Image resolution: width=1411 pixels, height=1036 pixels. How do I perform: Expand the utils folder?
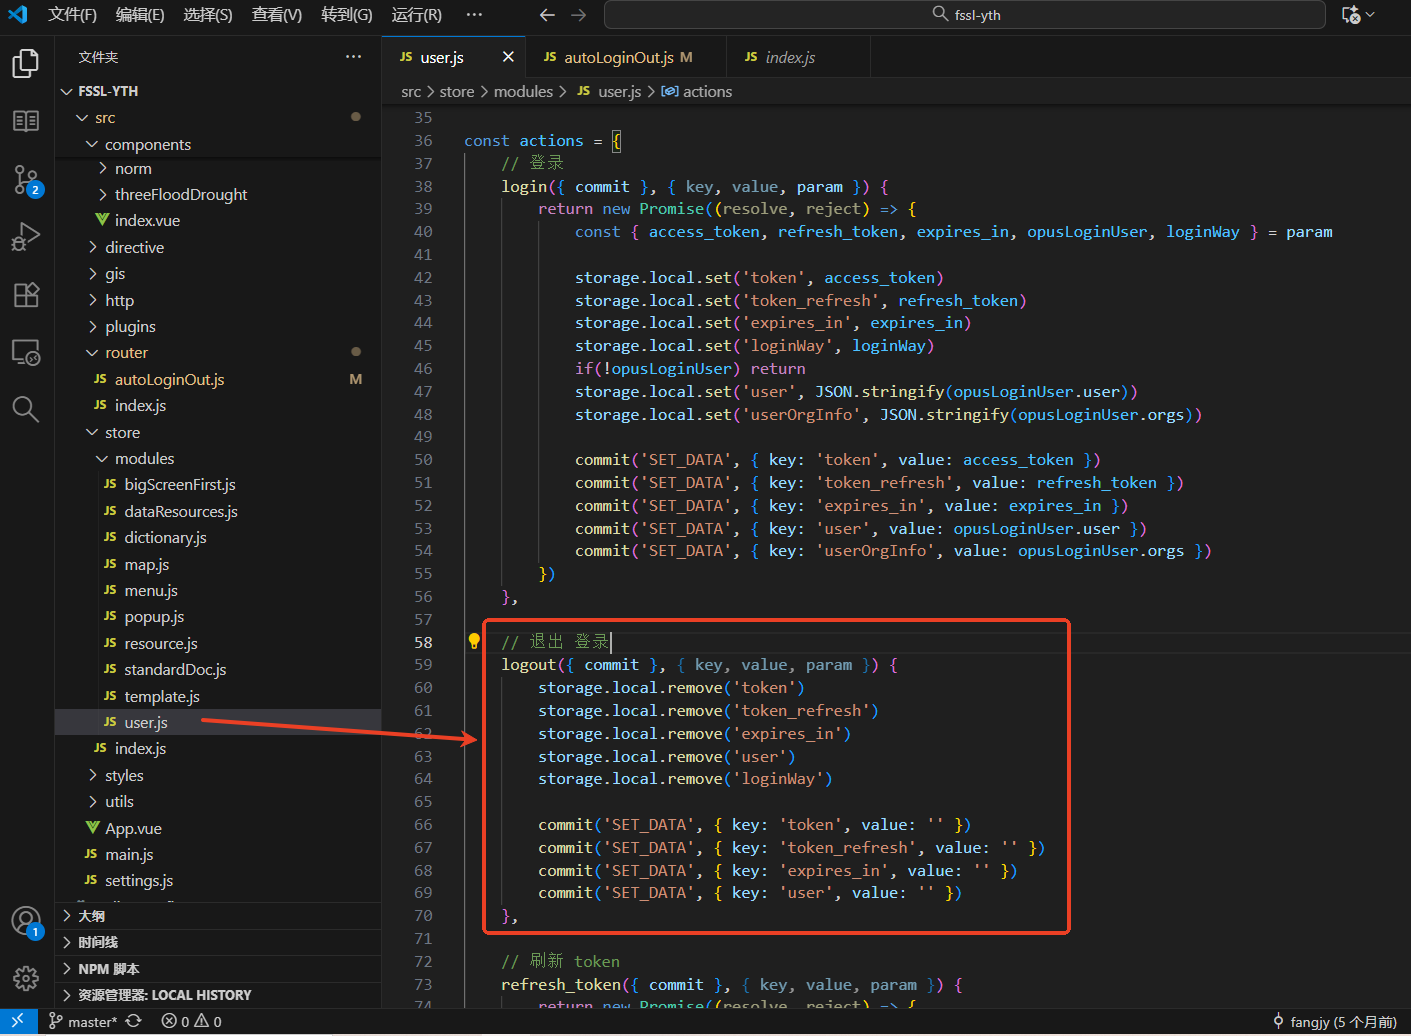click(218, 801)
